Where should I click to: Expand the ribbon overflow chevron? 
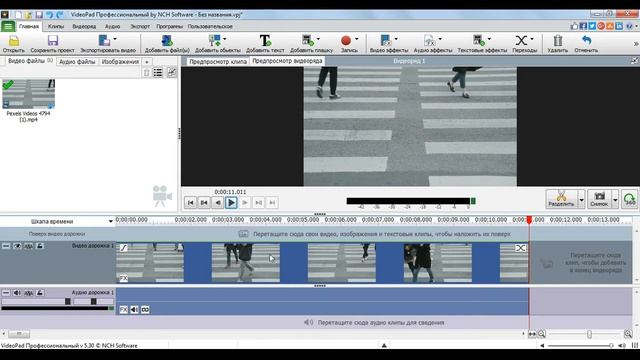636,44
